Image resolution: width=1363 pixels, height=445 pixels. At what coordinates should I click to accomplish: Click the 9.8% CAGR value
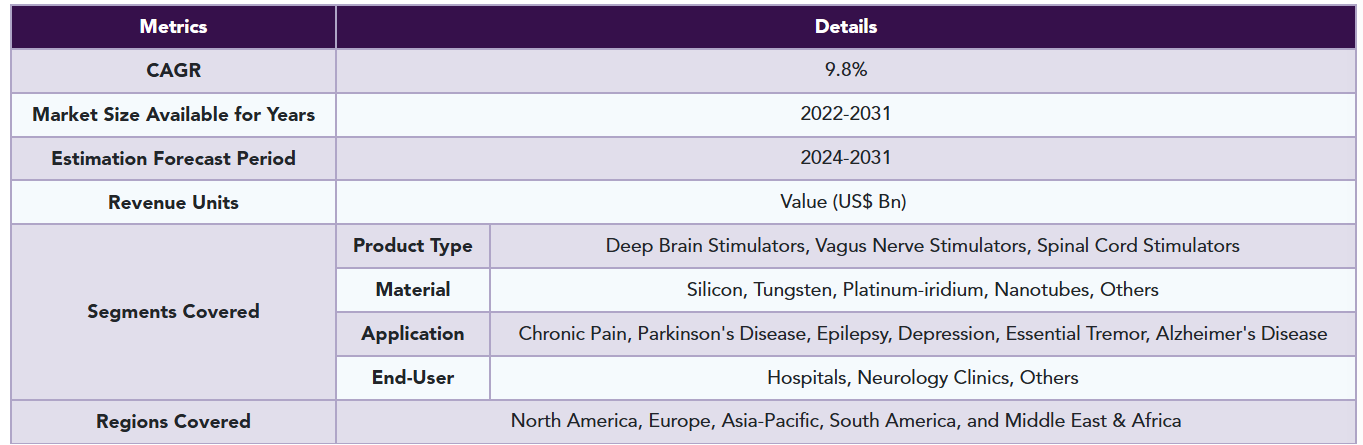[846, 70]
